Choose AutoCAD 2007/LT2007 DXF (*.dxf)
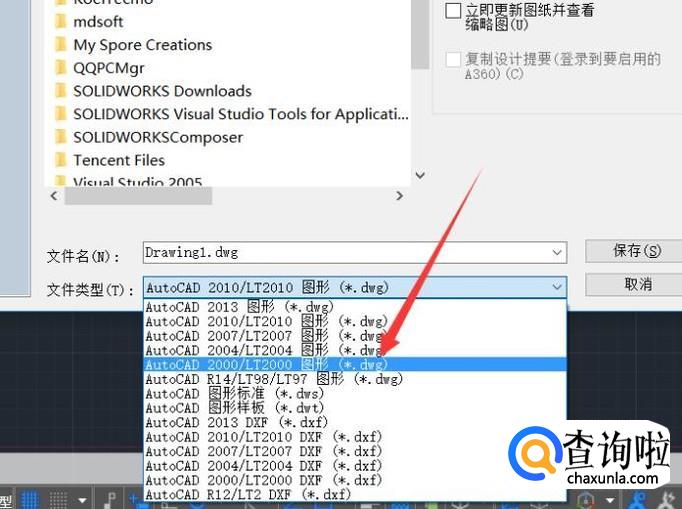The width and height of the screenshot is (682, 509). (355, 451)
